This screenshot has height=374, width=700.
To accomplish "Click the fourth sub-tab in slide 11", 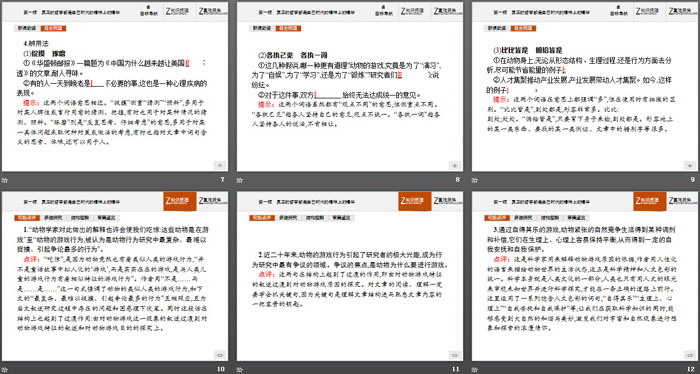I will (x=342, y=218).
